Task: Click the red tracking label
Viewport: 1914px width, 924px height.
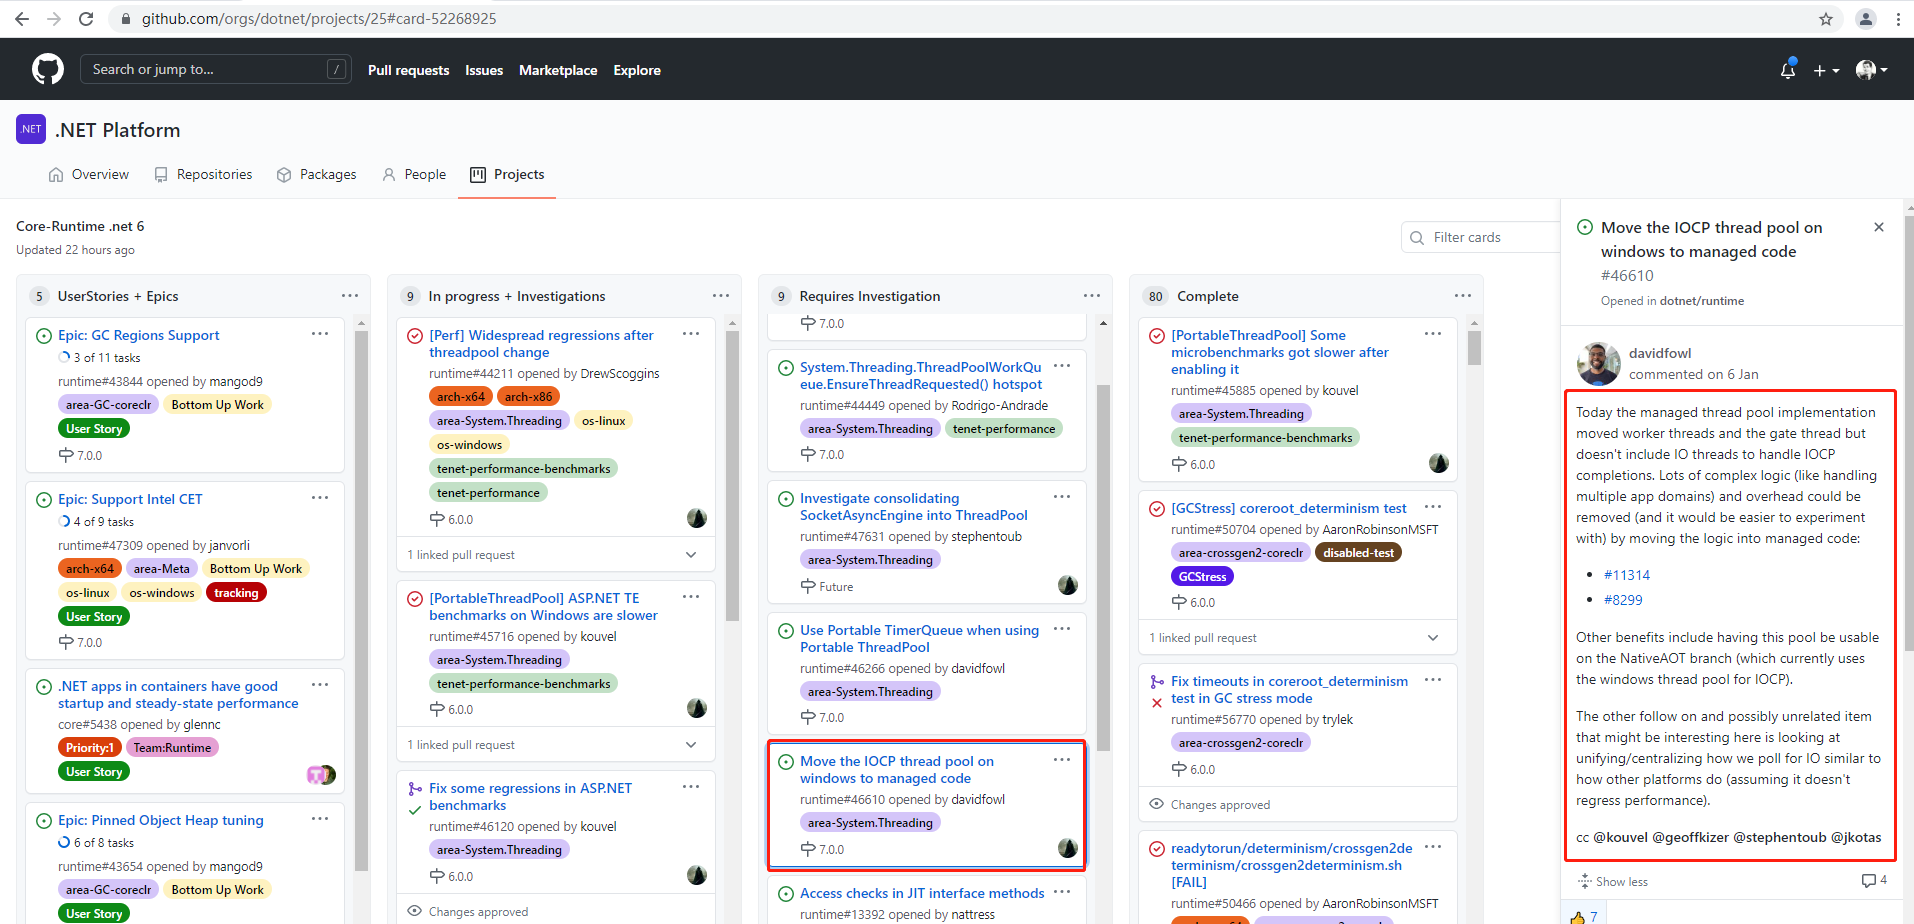Action: point(236,593)
